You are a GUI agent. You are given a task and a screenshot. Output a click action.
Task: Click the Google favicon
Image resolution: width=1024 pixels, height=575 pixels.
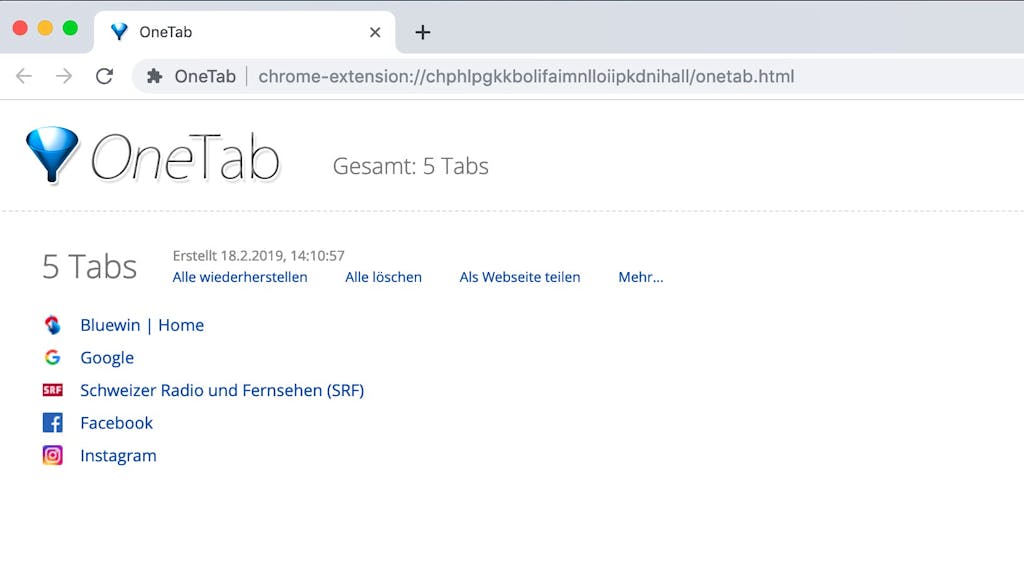(x=52, y=357)
